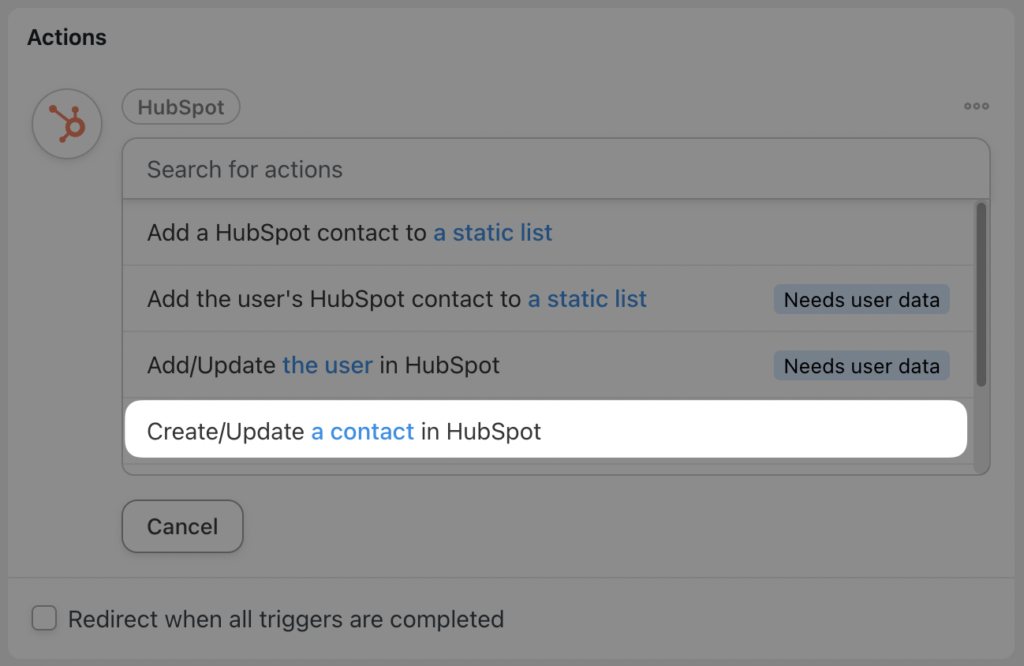
Task: Click the Needs user data badge beside Add/Update action
Action: [x=861, y=365]
